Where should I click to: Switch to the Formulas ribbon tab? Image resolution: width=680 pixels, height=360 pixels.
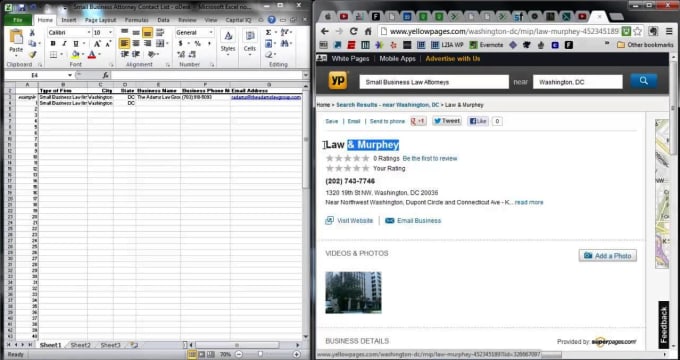137,20
